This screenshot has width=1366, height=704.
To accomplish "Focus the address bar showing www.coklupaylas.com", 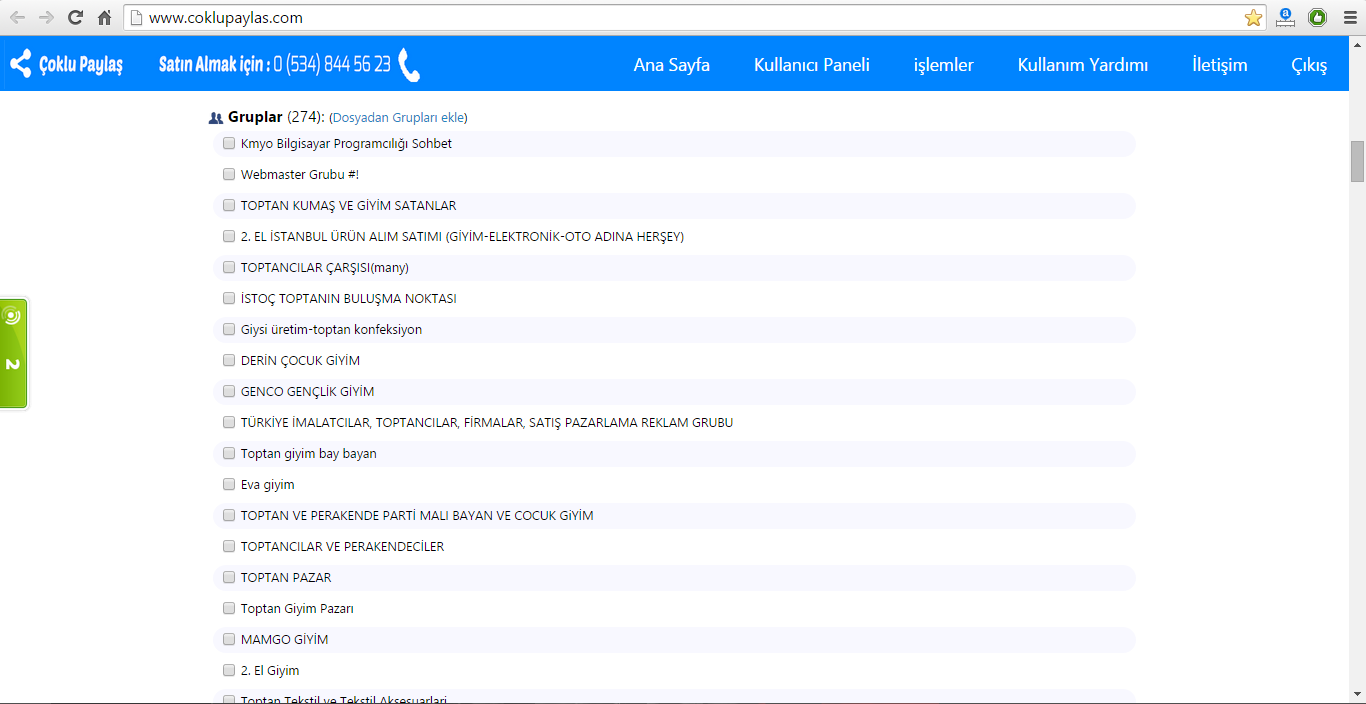I will coord(683,17).
